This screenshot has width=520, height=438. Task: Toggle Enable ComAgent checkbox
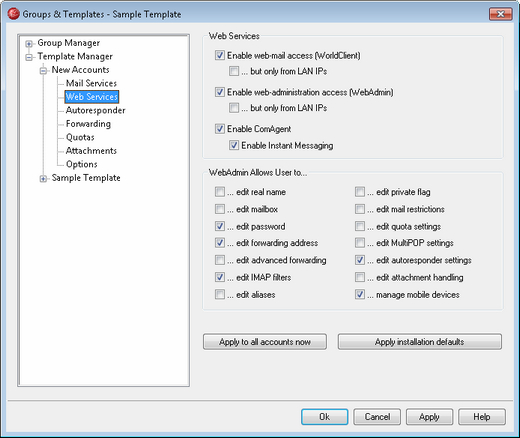220,129
